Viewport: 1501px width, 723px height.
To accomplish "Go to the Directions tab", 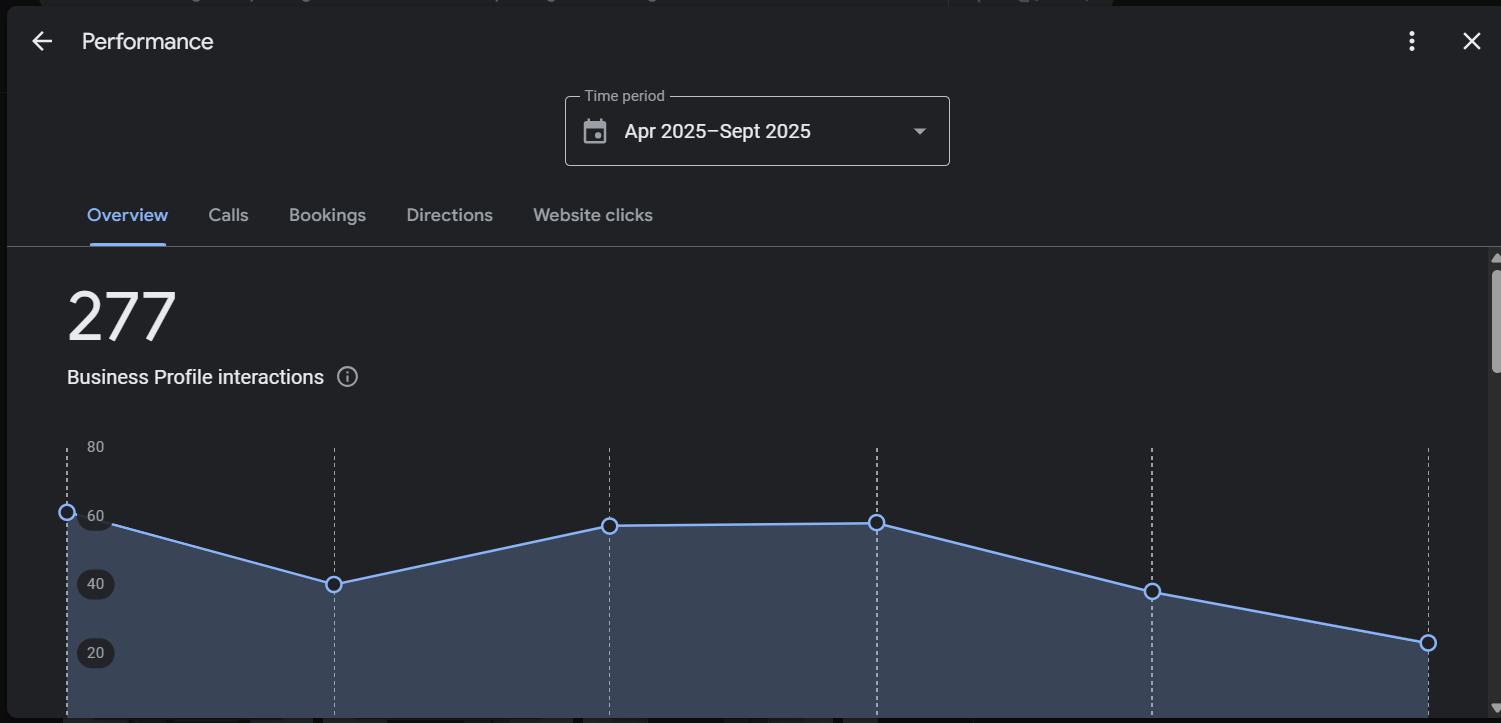I will click(x=449, y=215).
